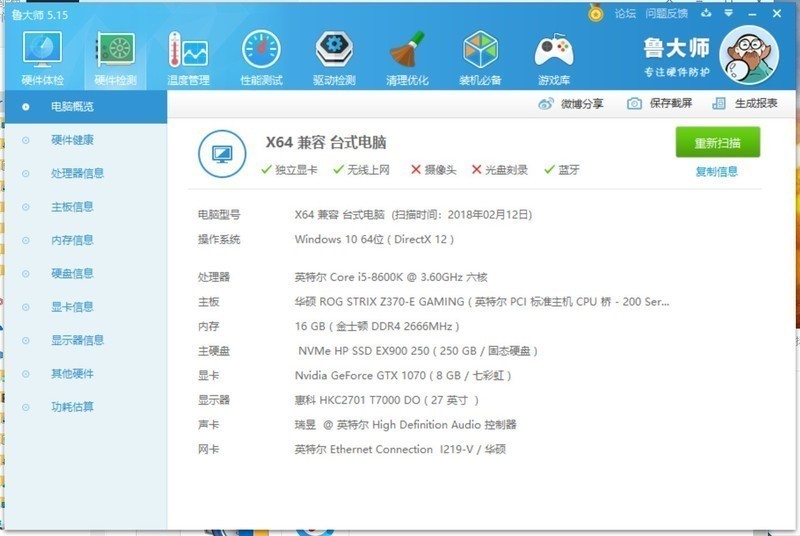The height and width of the screenshot is (536, 800).
Task: Select 电脑概览 in the sidebar
Action: point(86,107)
